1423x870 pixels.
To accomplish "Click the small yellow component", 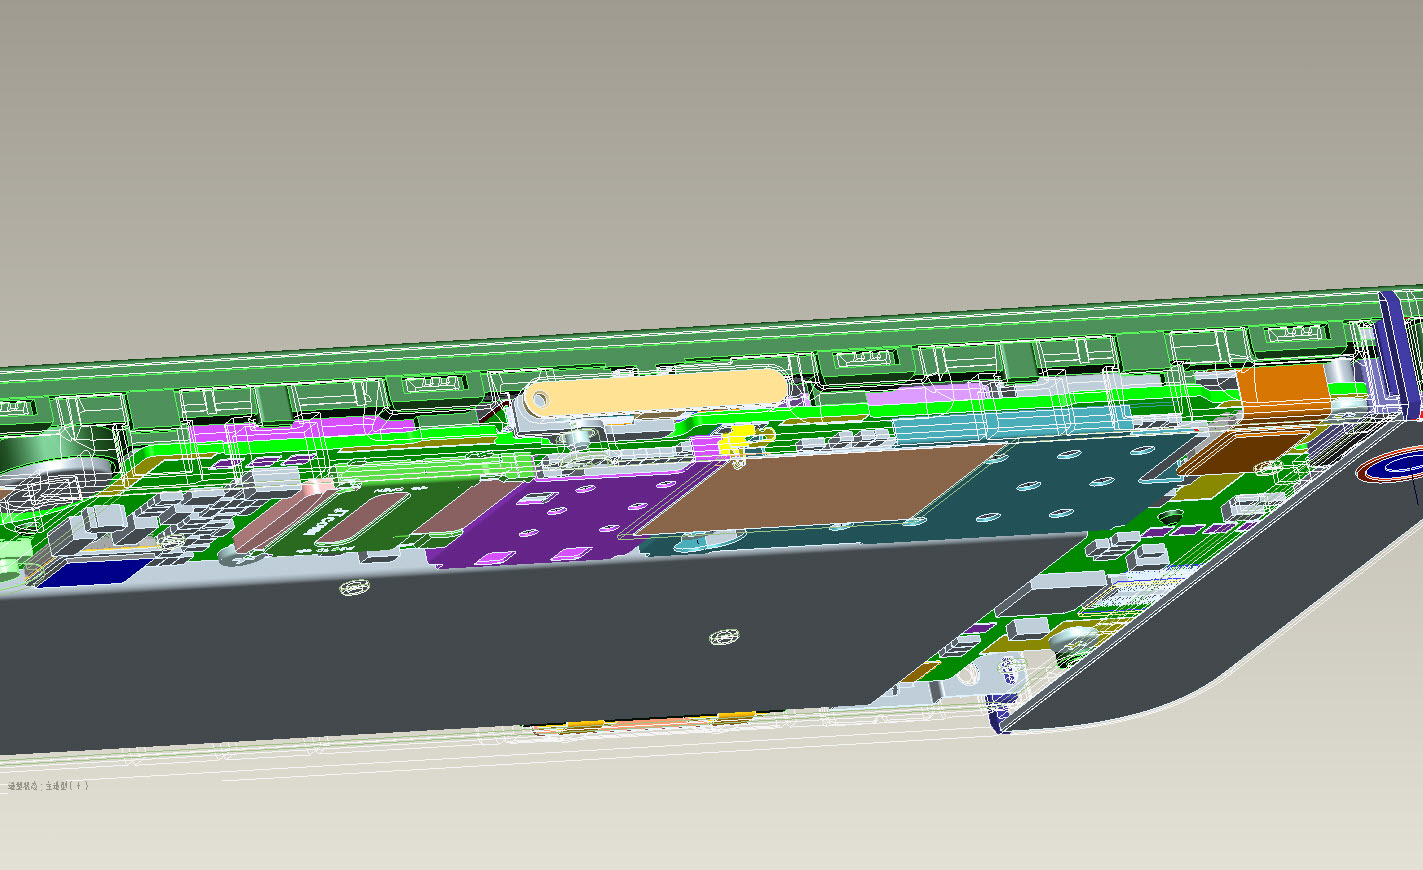I will (x=736, y=439).
